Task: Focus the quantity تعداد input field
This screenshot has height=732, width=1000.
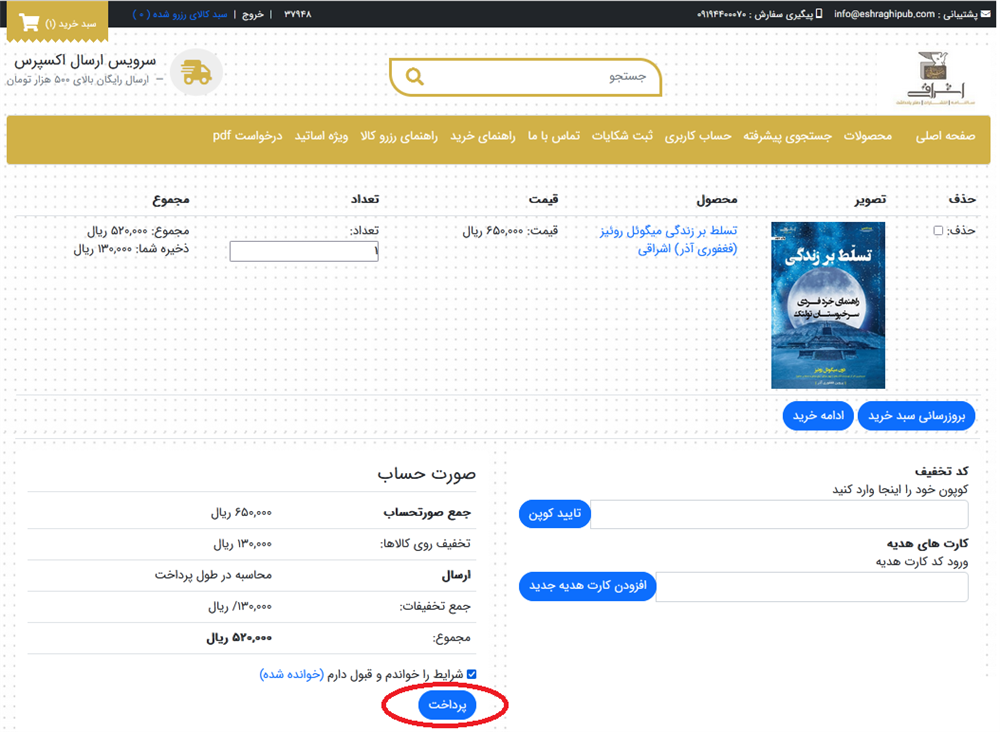Action: [304, 252]
